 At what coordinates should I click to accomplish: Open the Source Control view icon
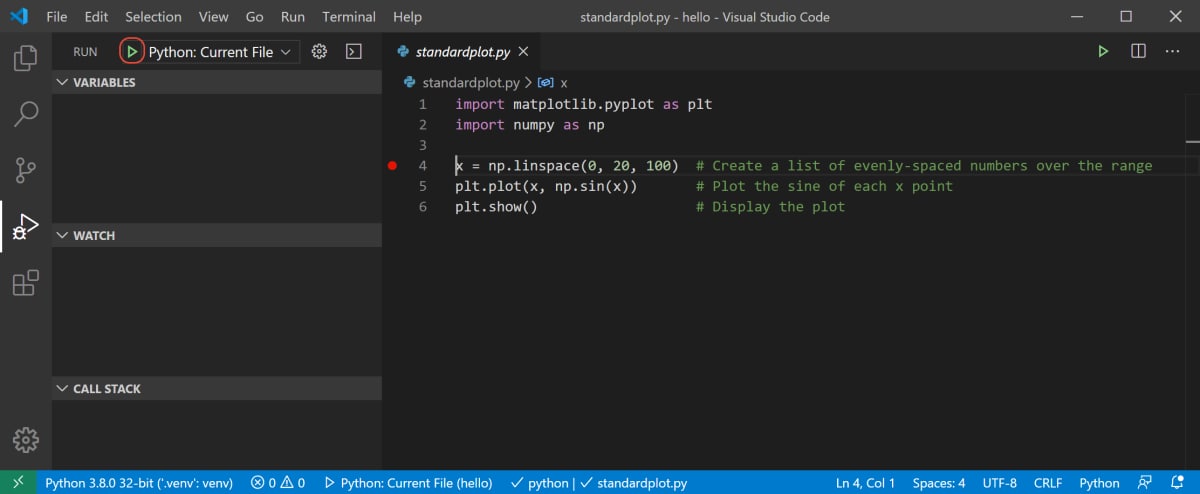25,170
